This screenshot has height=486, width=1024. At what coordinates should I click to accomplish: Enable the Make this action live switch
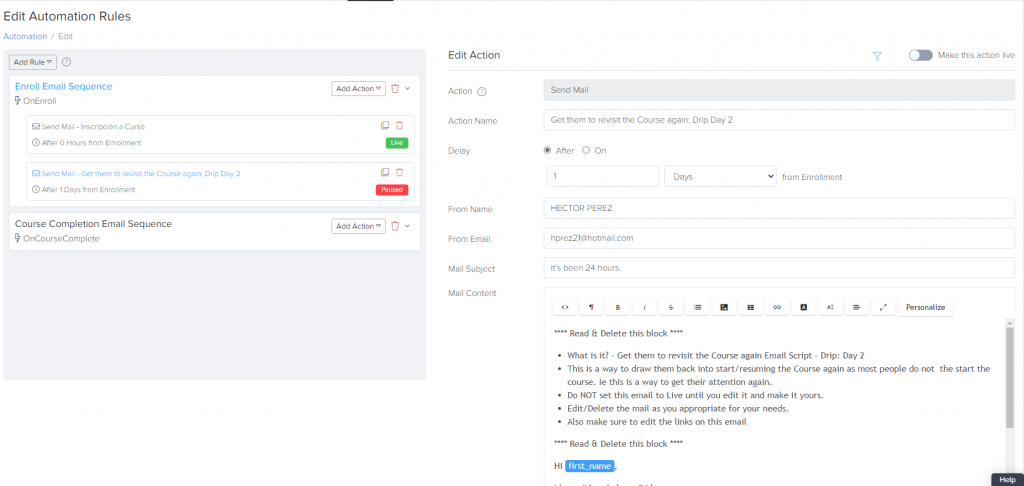click(x=920, y=56)
